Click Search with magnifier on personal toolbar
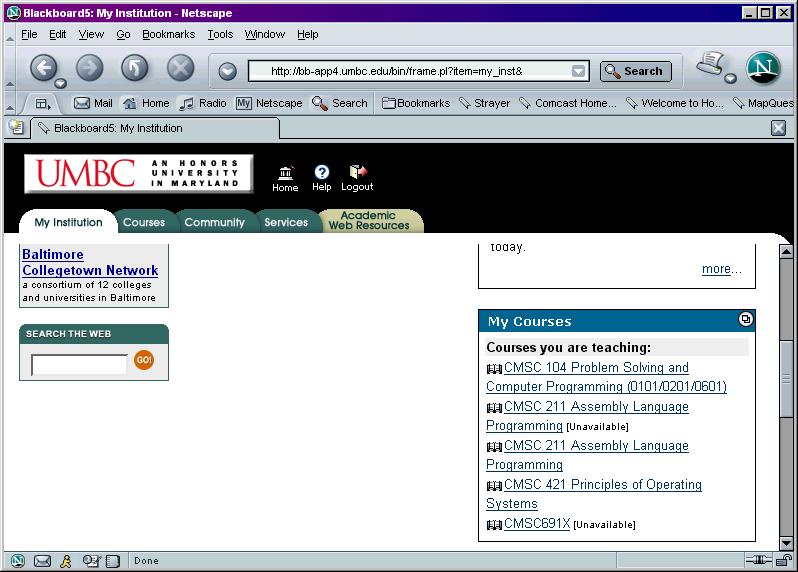The width and height of the screenshot is (798, 572). pyautogui.click(x=339, y=103)
